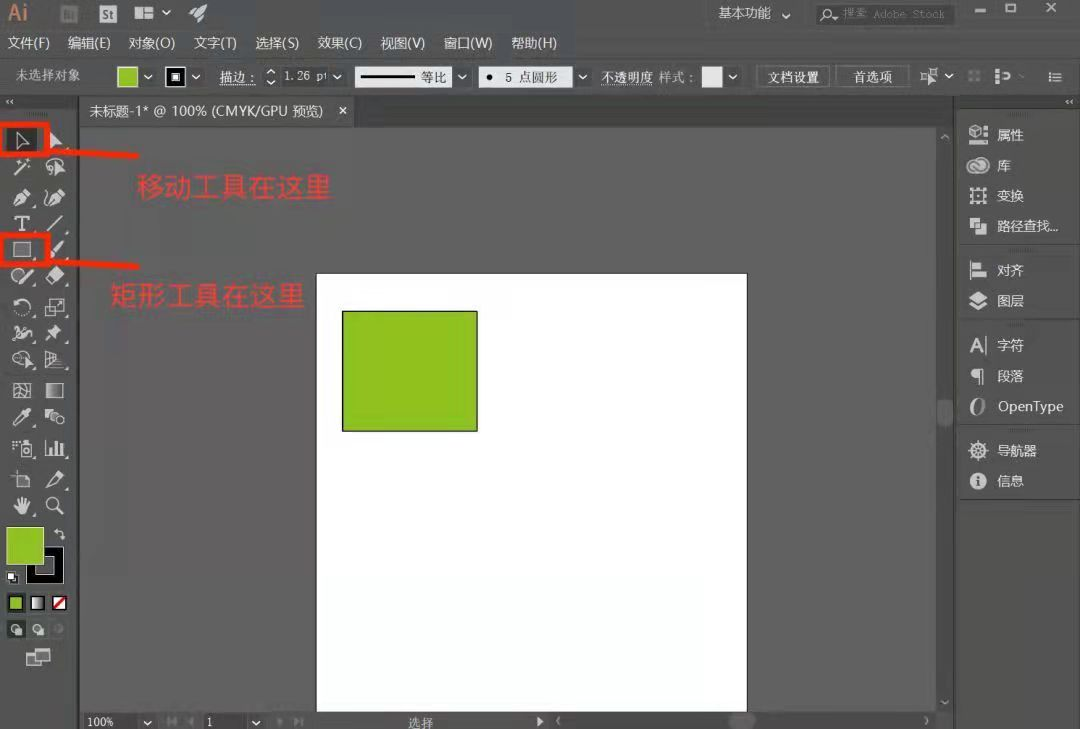Open Adobe Stock (St) icon
This screenshot has height=729, width=1080.
pyautogui.click(x=108, y=14)
